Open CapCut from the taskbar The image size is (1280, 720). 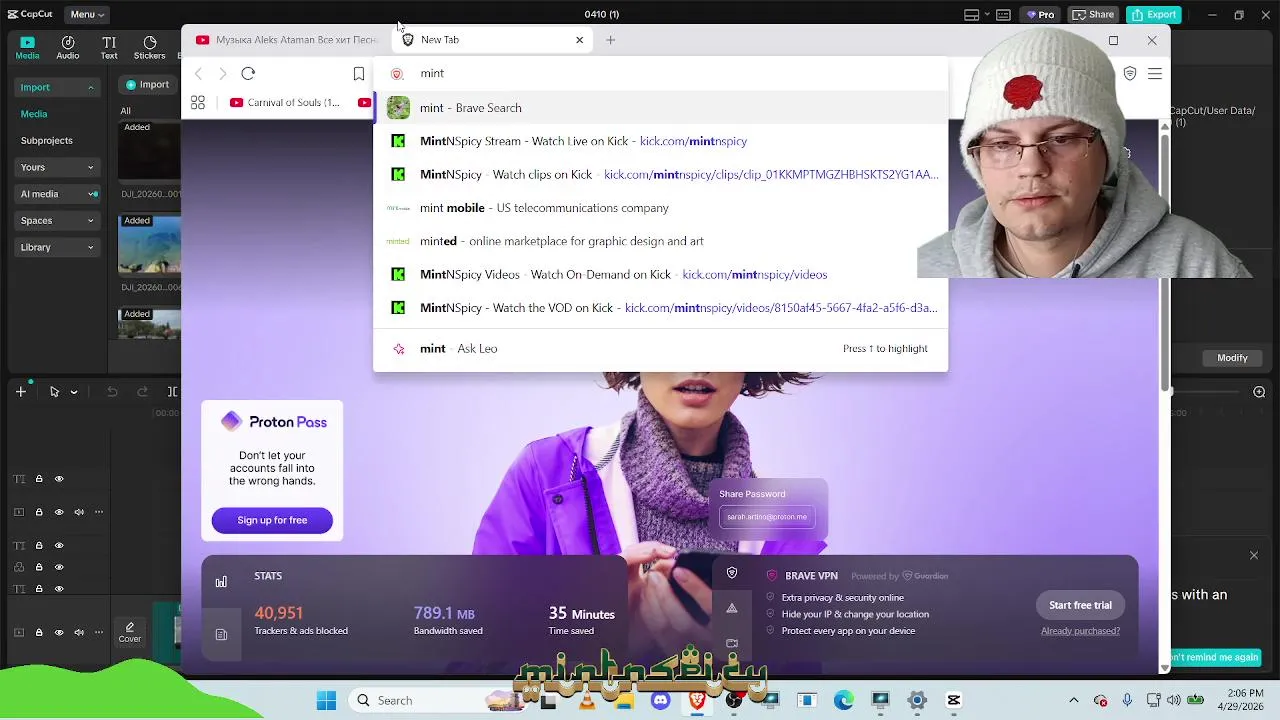(x=953, y=701)
